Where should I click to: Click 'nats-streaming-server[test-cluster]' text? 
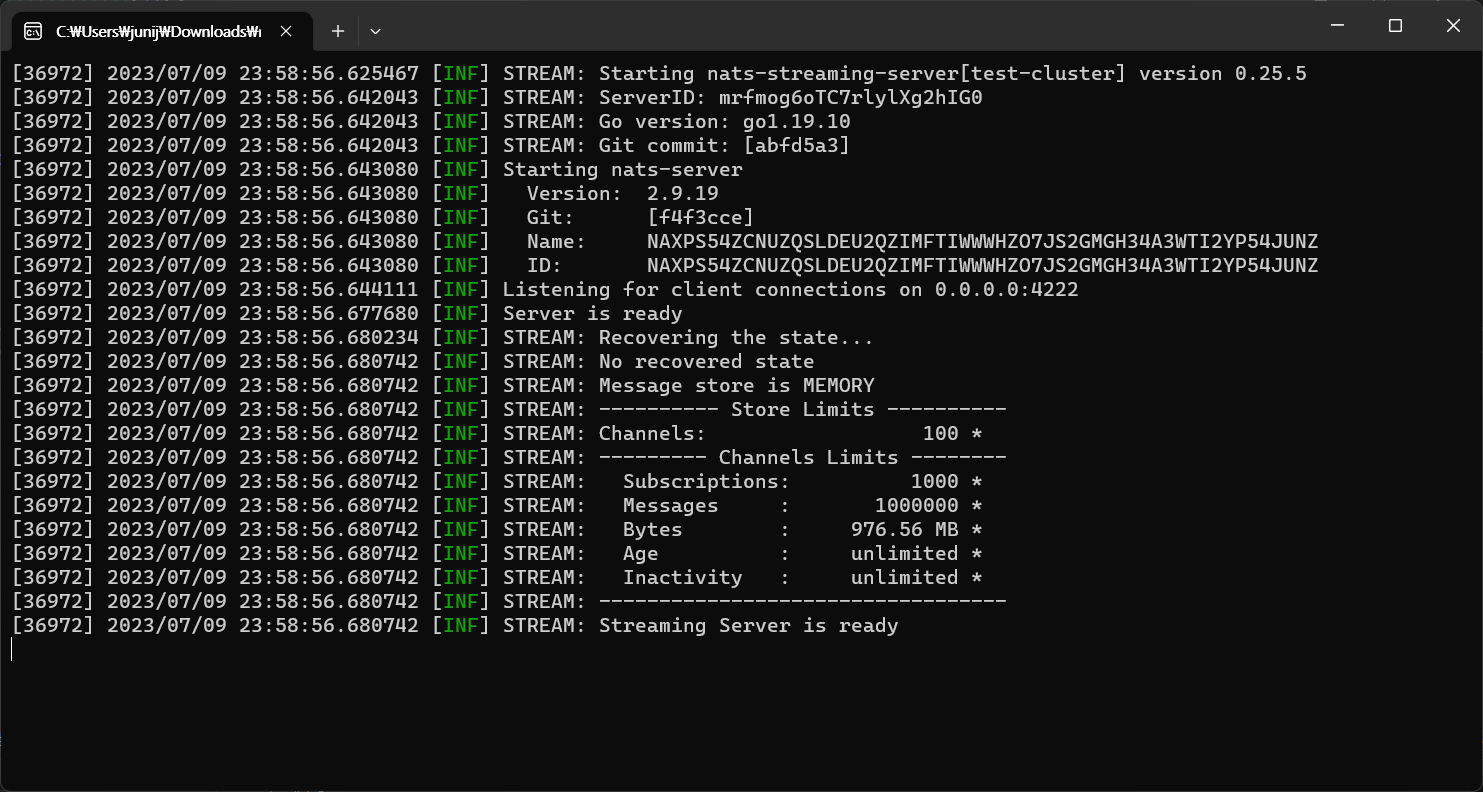(917, 74)
